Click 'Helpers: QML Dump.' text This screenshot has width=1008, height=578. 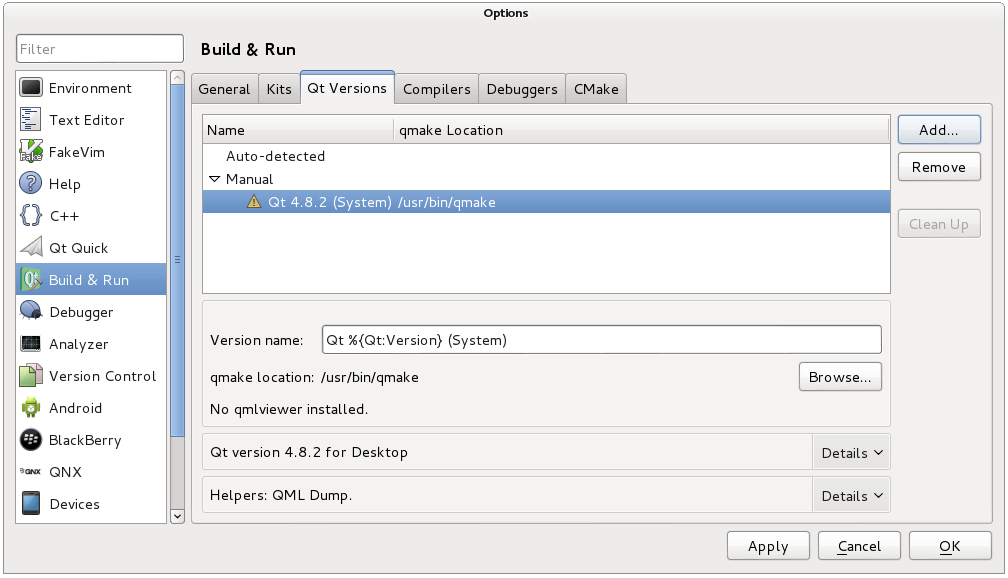tap(280, 495)
